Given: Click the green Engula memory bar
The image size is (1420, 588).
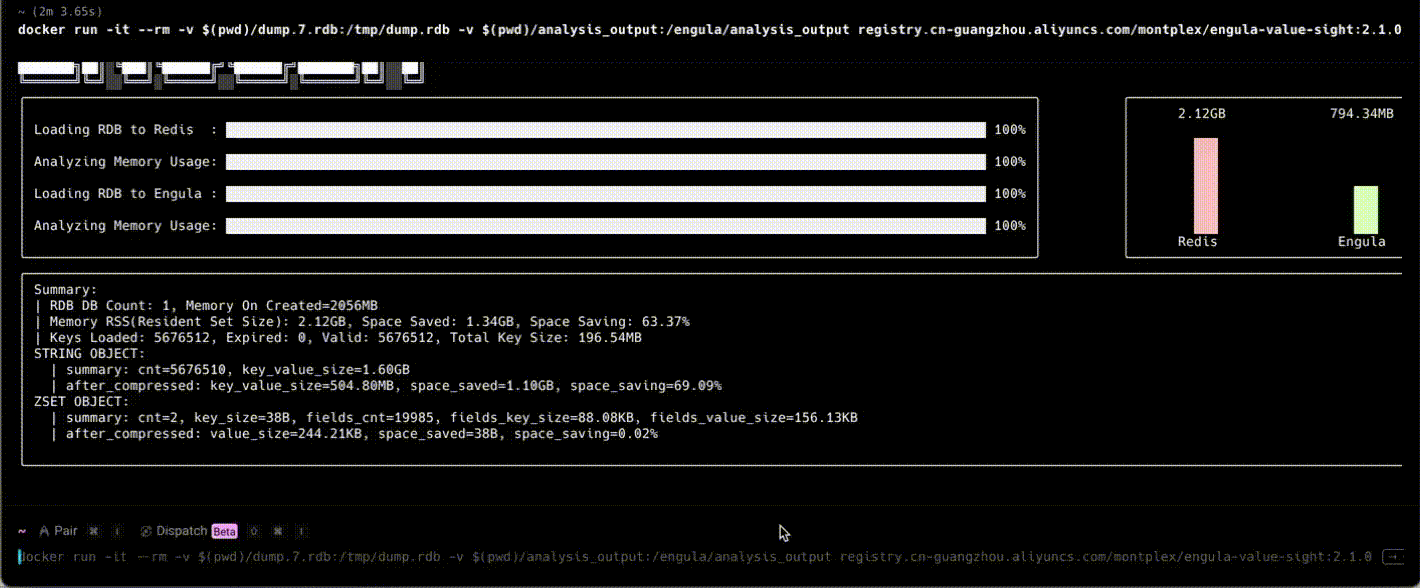Looking at the screenshot, I should click(x=1365, y=209).
